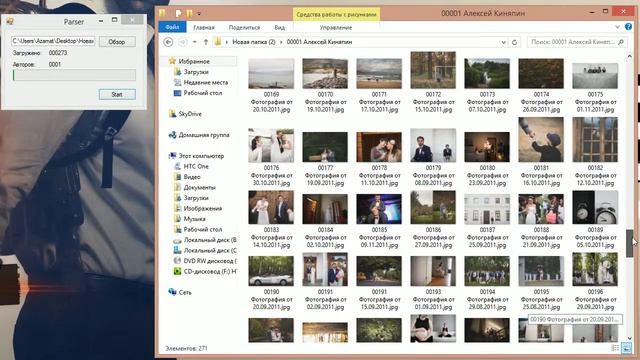Open Explorer help question mark icon
Image resolution: width=640 pixels, height=360 pixels.
629,27
